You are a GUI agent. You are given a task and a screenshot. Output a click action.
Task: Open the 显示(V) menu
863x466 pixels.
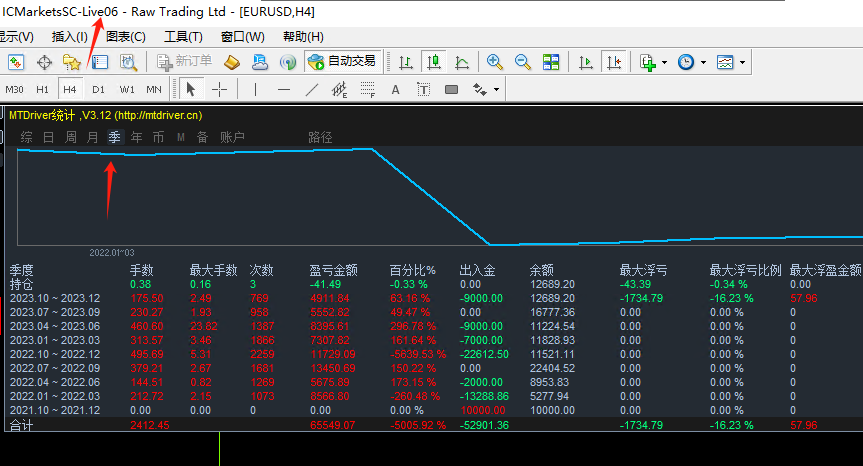(x=16, y=37)
